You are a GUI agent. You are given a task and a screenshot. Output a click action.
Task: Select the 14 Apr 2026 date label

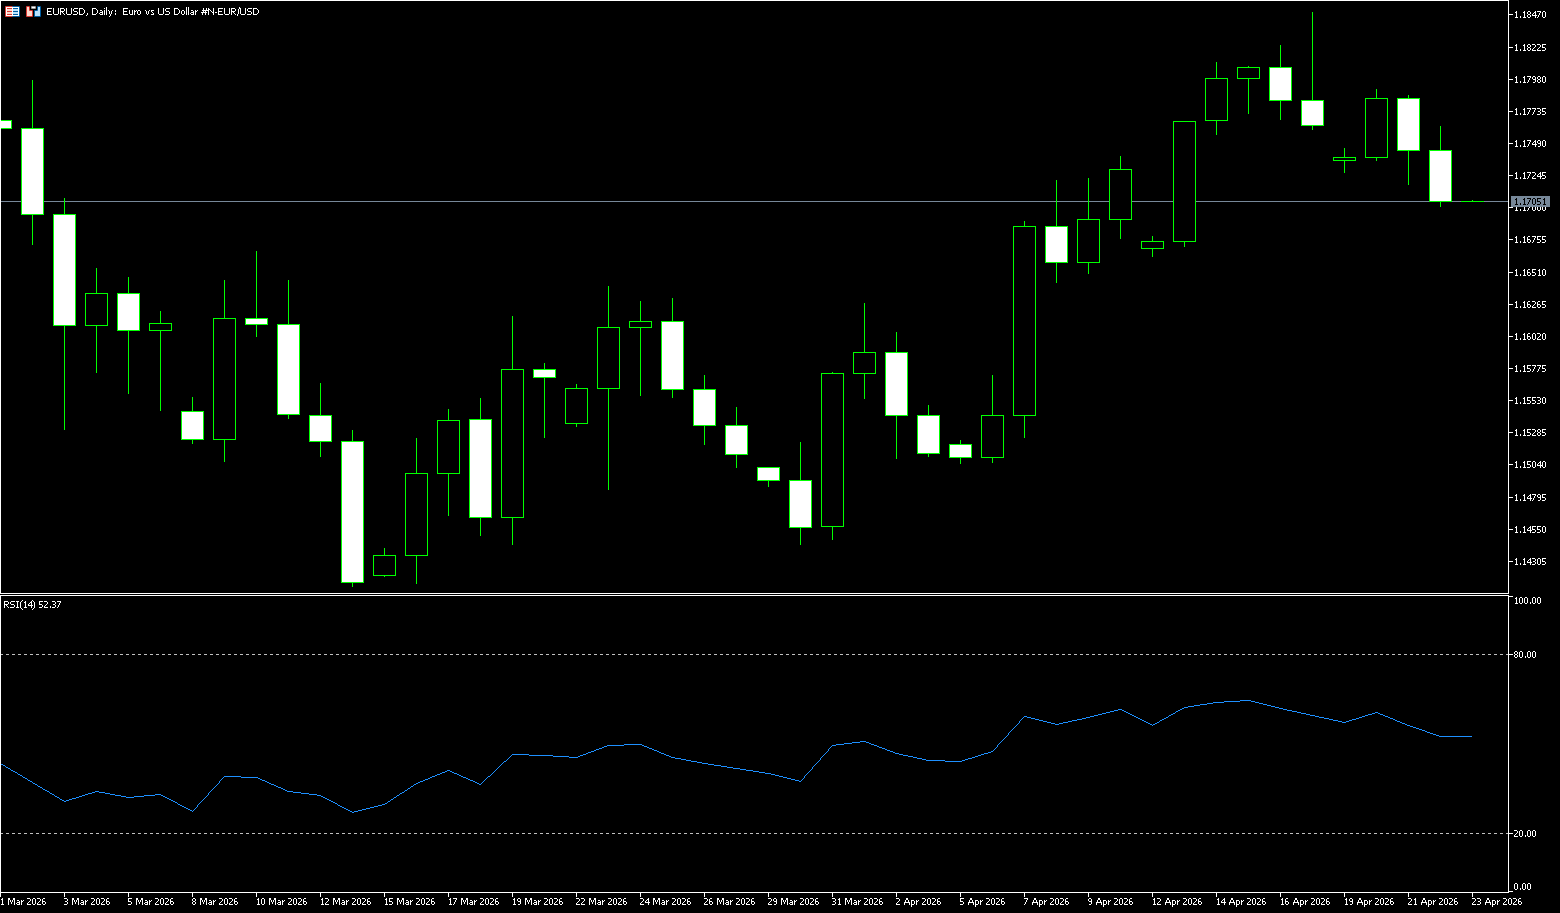tap(1240, 902)
